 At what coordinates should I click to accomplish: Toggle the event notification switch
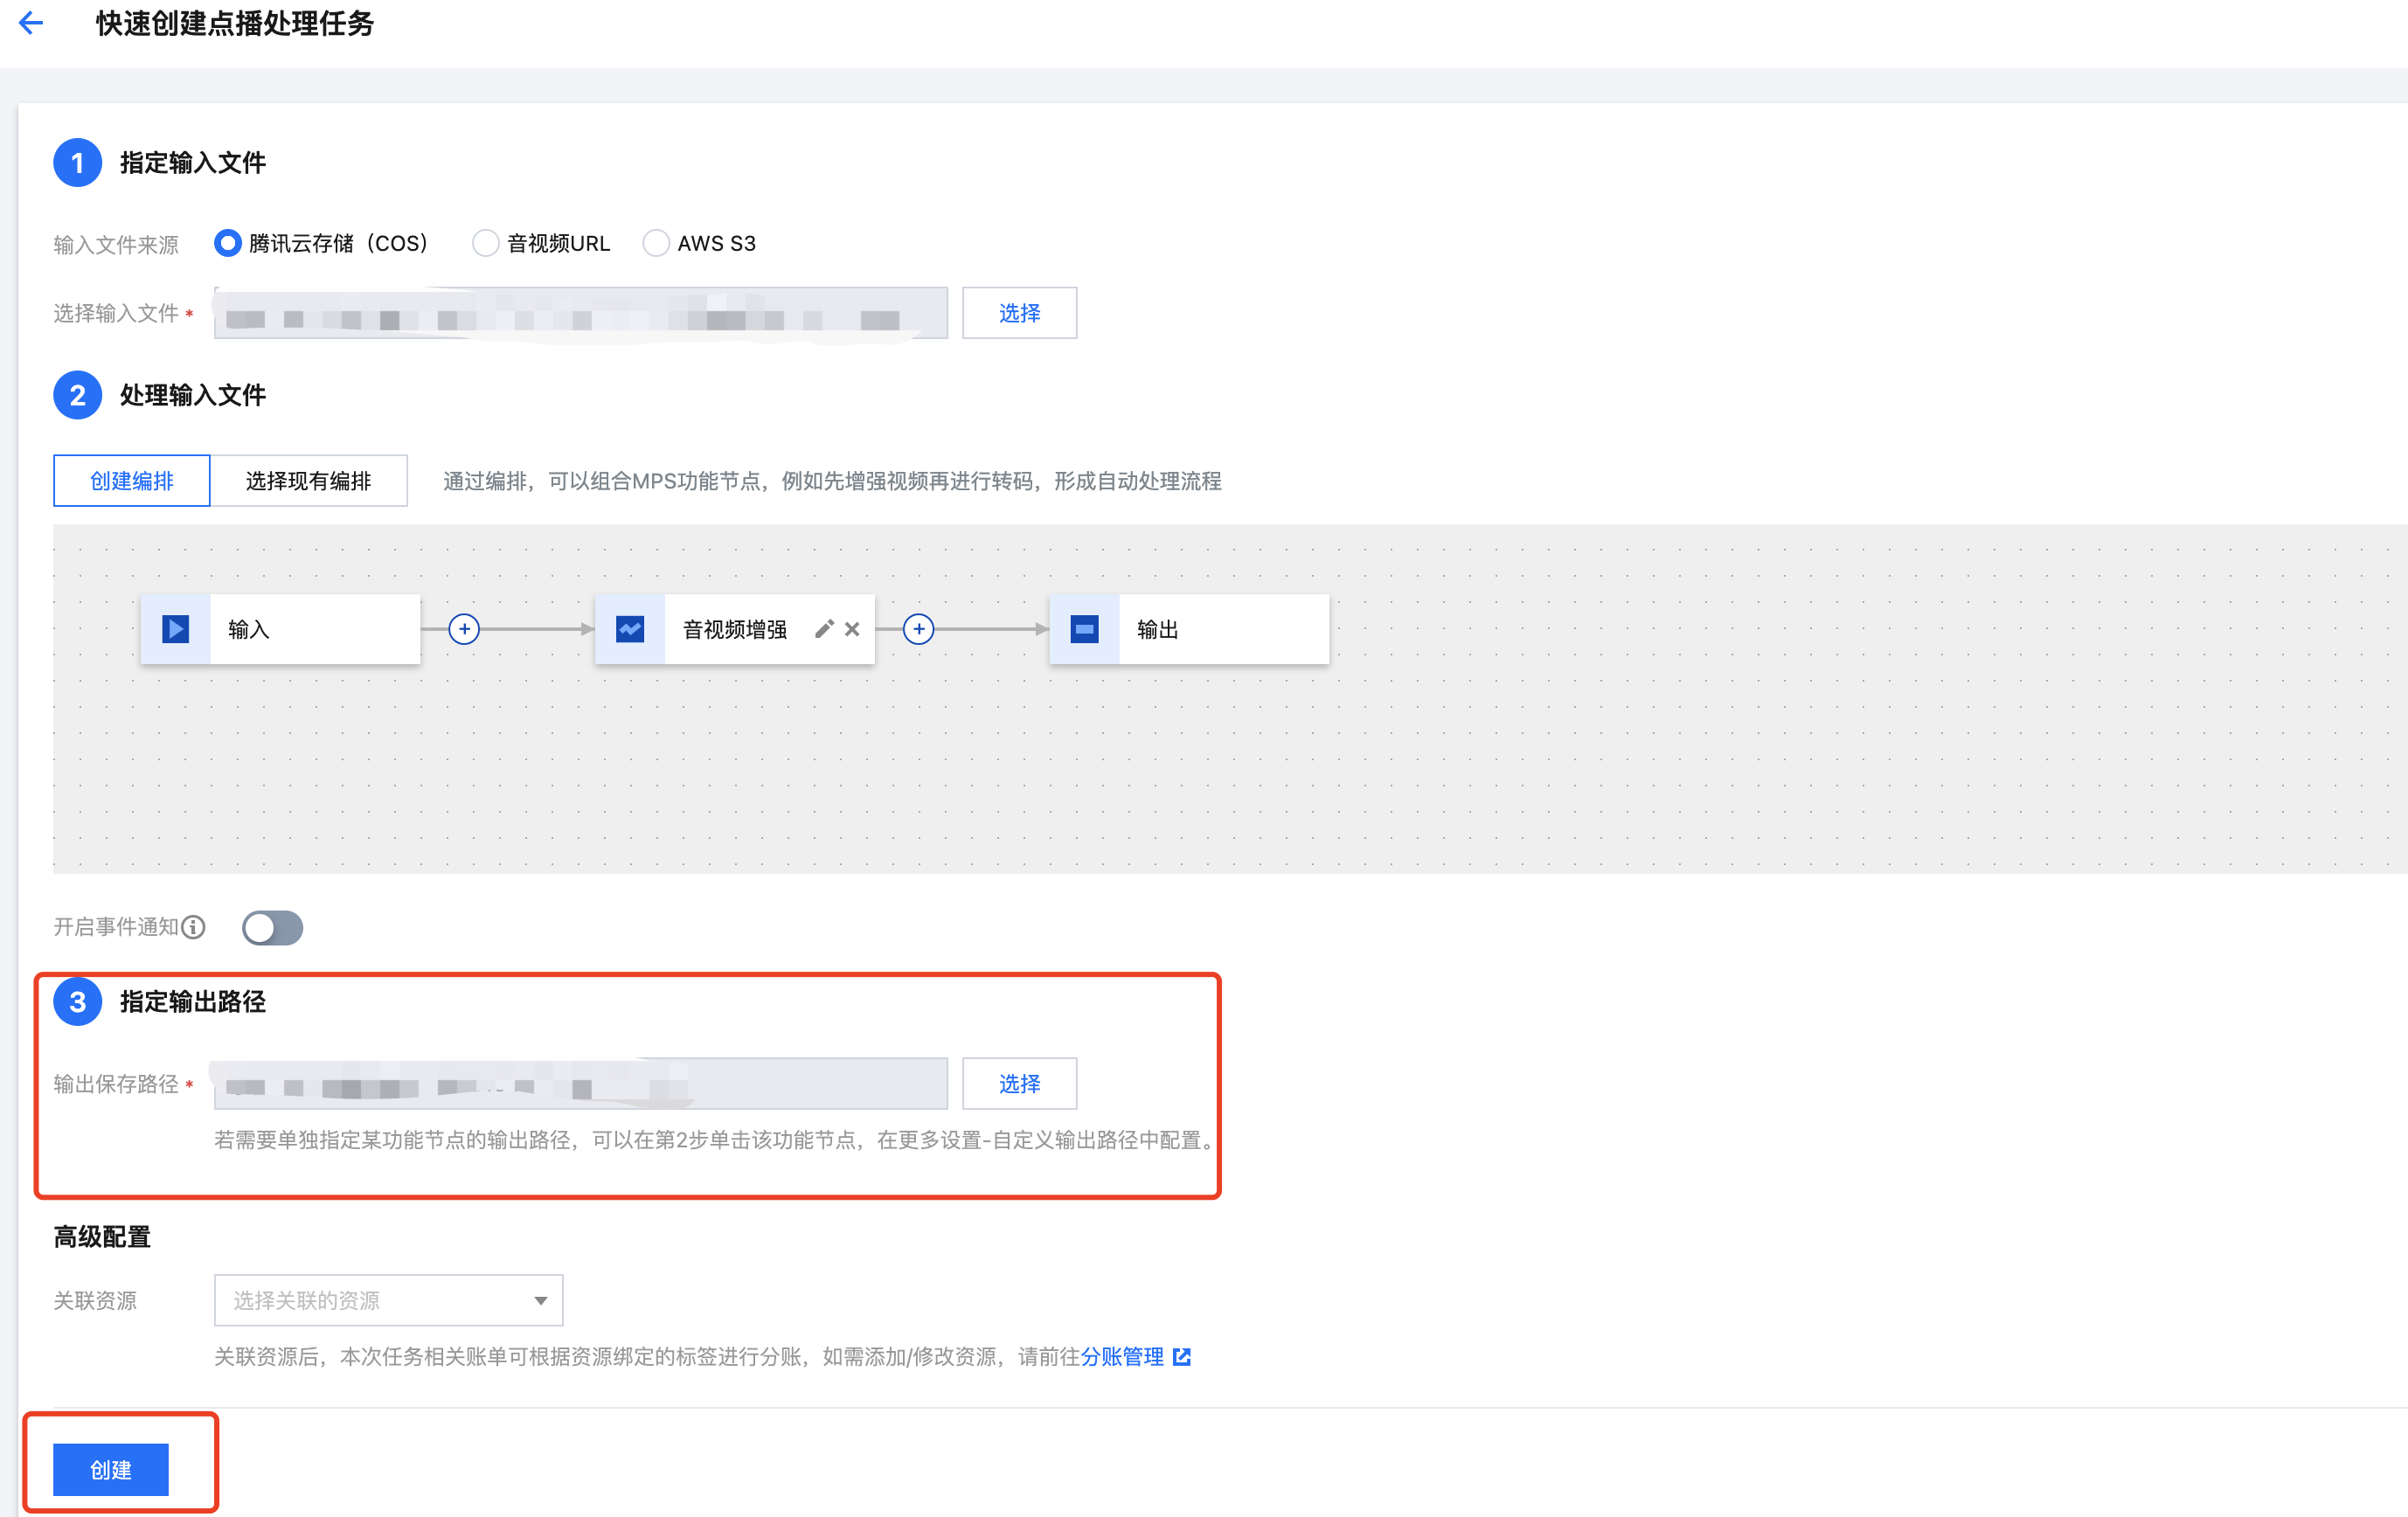coord(272,927)
